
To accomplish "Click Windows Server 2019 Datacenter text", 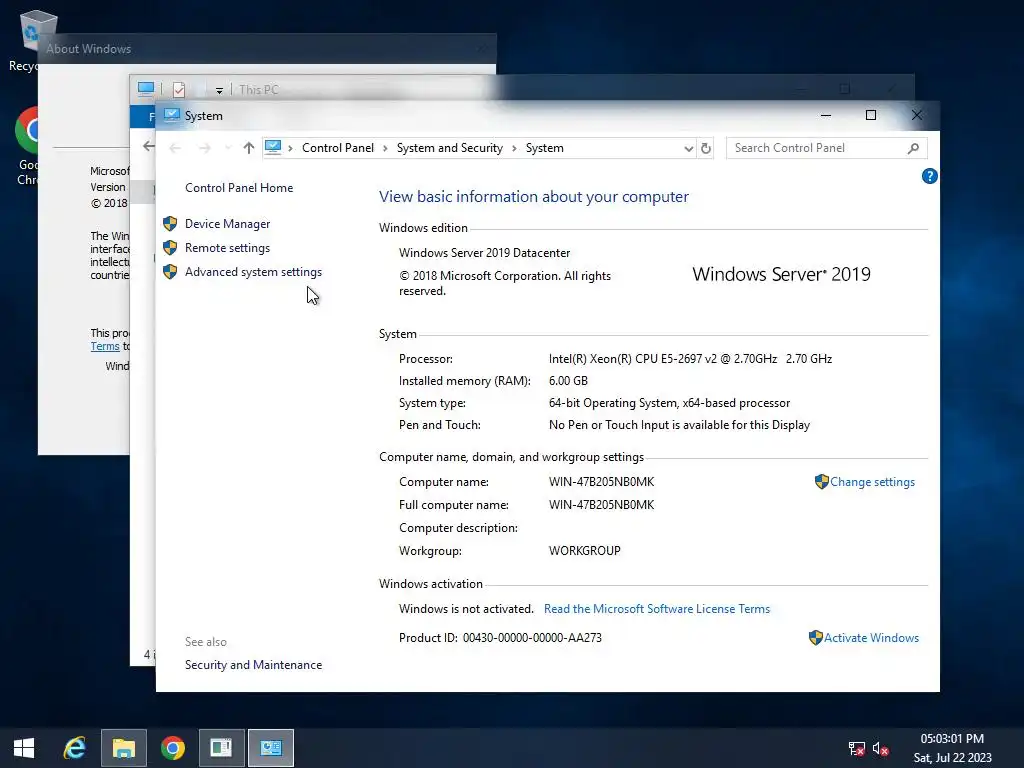I will coord(485,253).
